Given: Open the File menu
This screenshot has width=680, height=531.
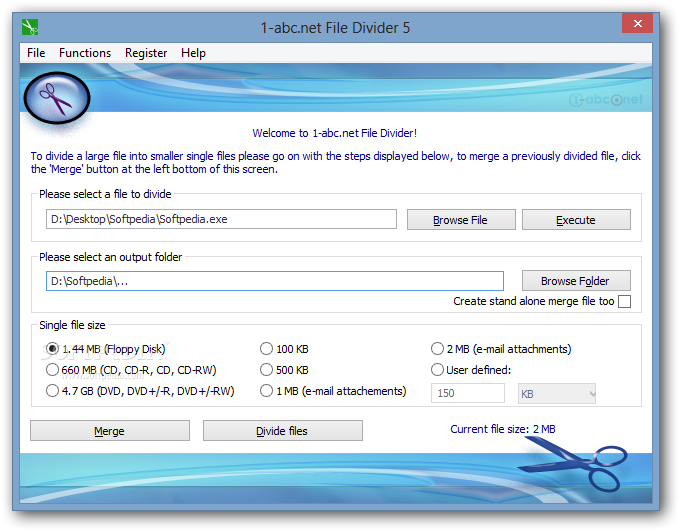Looking at the screenshot, I should click(x=36, y=53).
